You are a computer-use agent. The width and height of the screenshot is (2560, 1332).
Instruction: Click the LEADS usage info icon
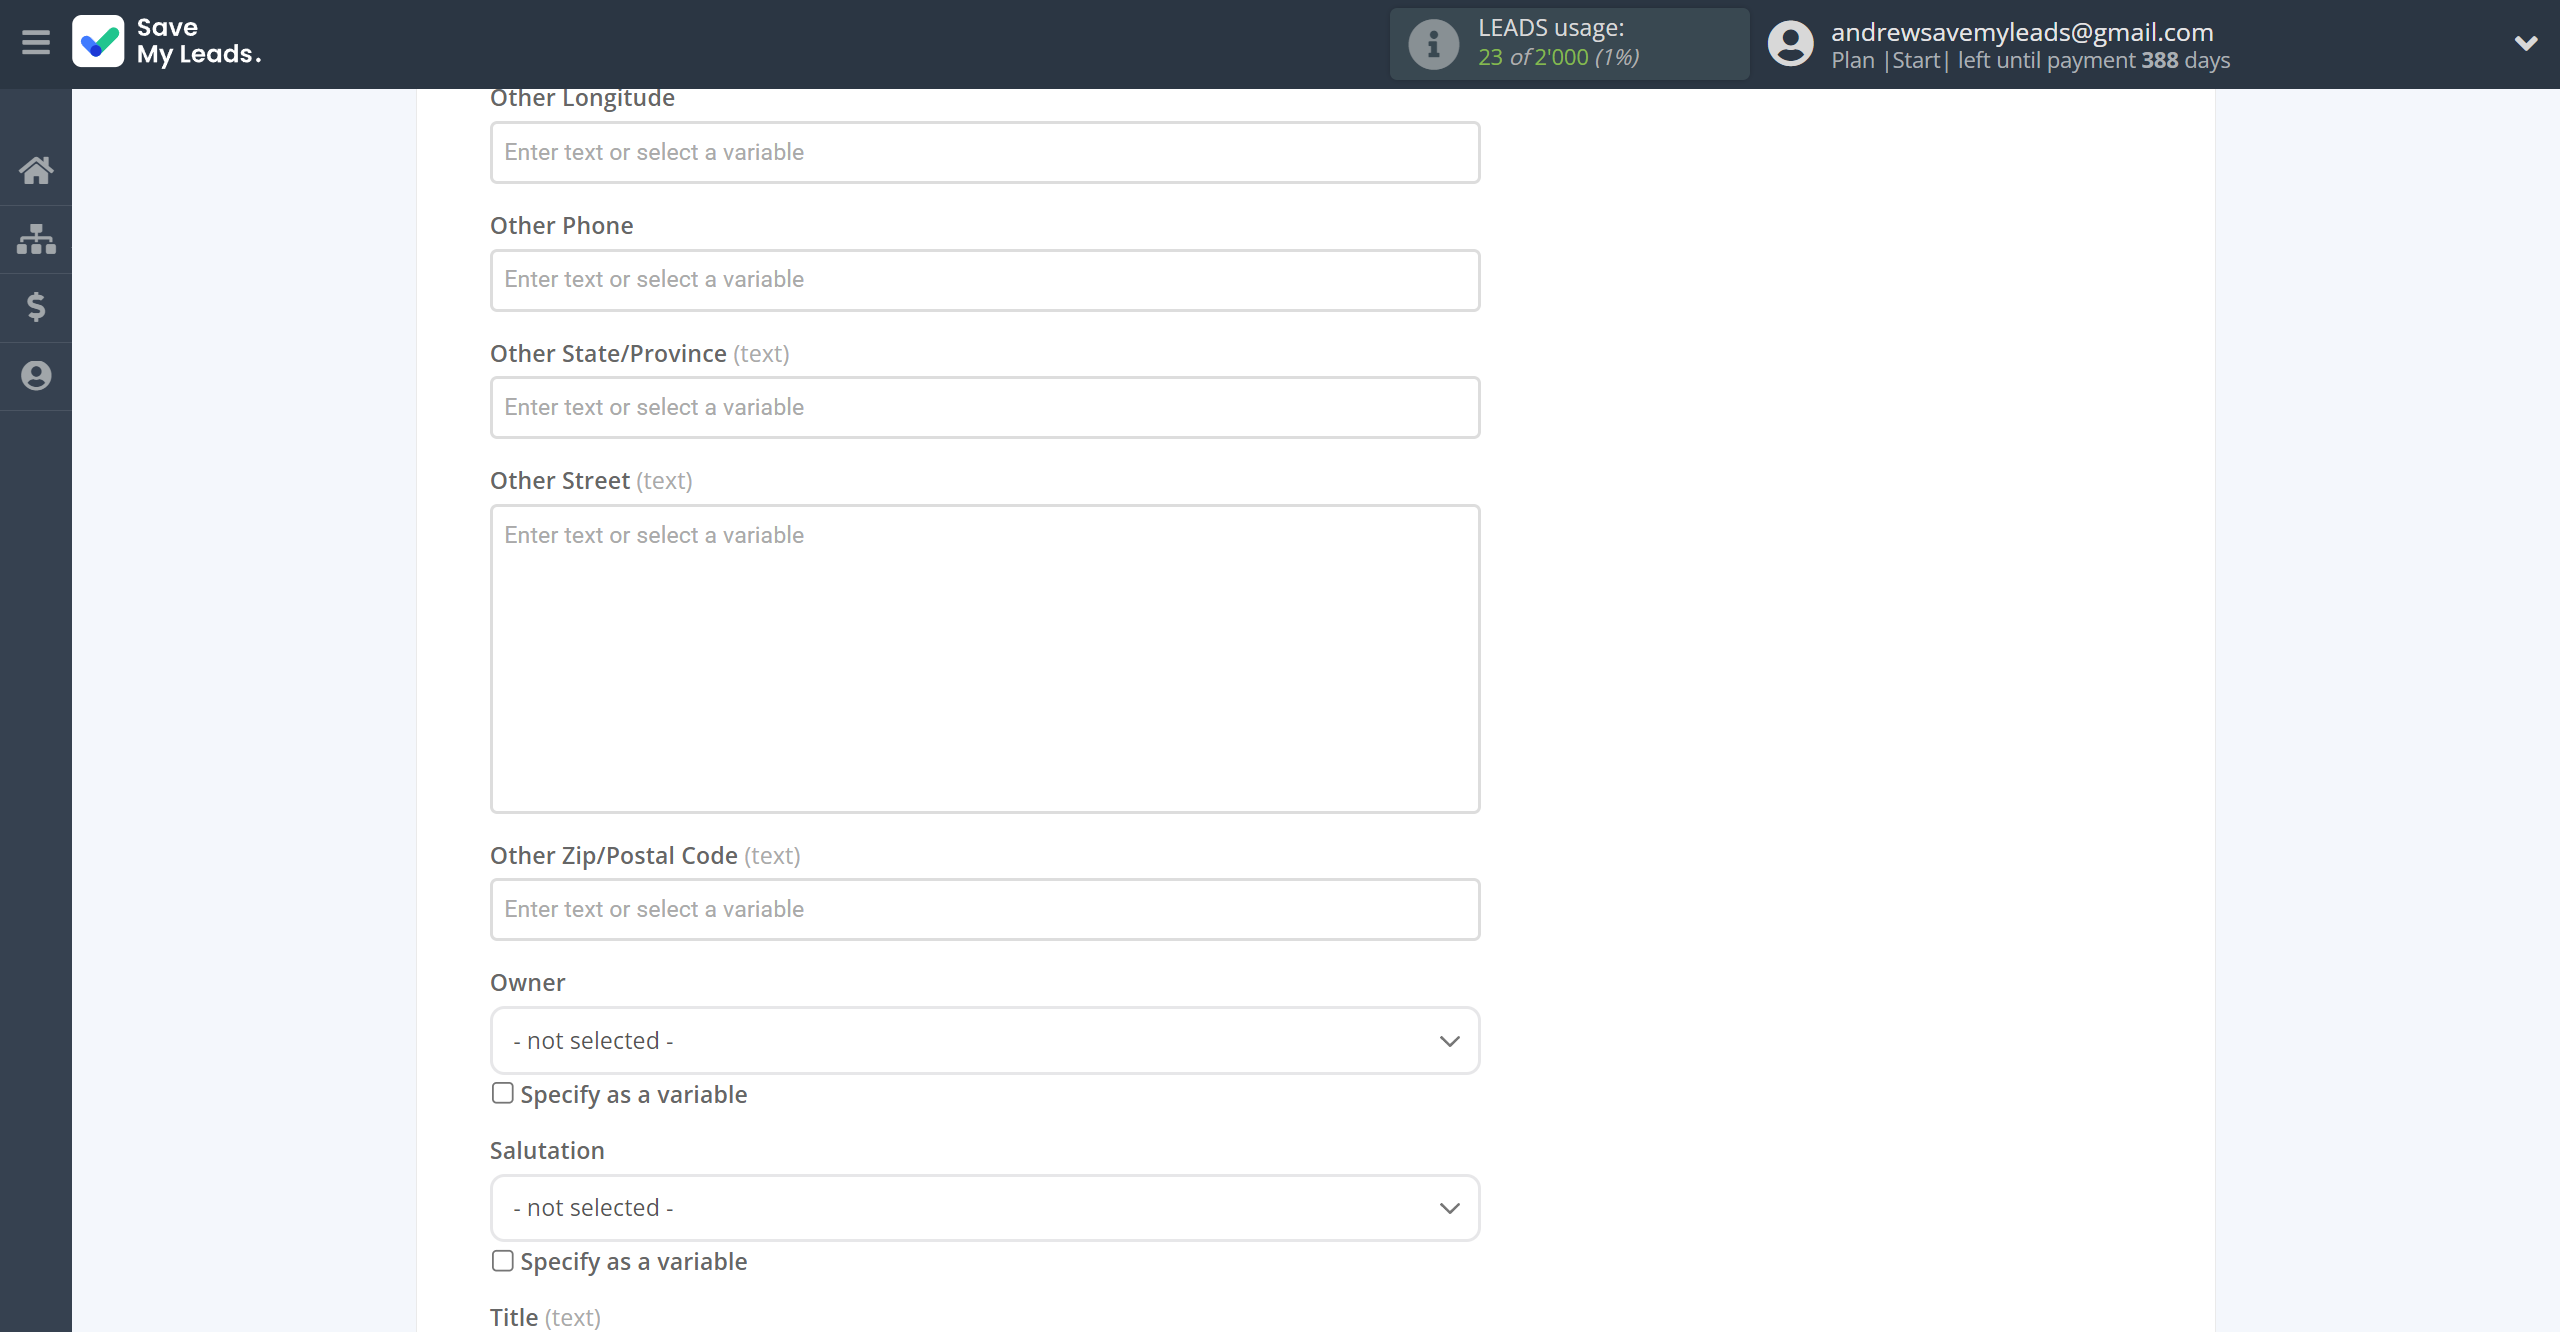point(1434,44)
